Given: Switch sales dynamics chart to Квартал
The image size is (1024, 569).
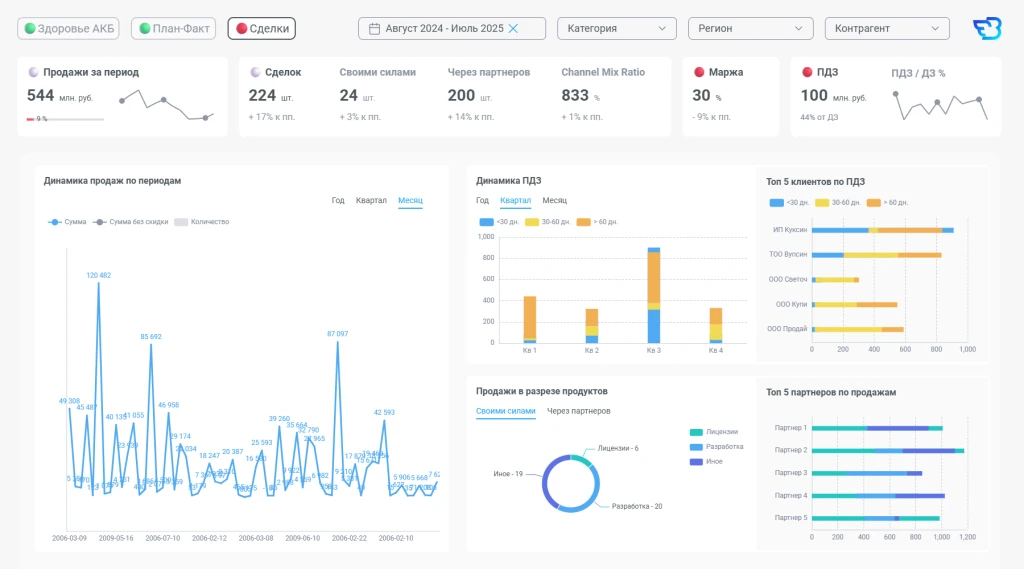Looking at the screenshot, I should (371, 200).
